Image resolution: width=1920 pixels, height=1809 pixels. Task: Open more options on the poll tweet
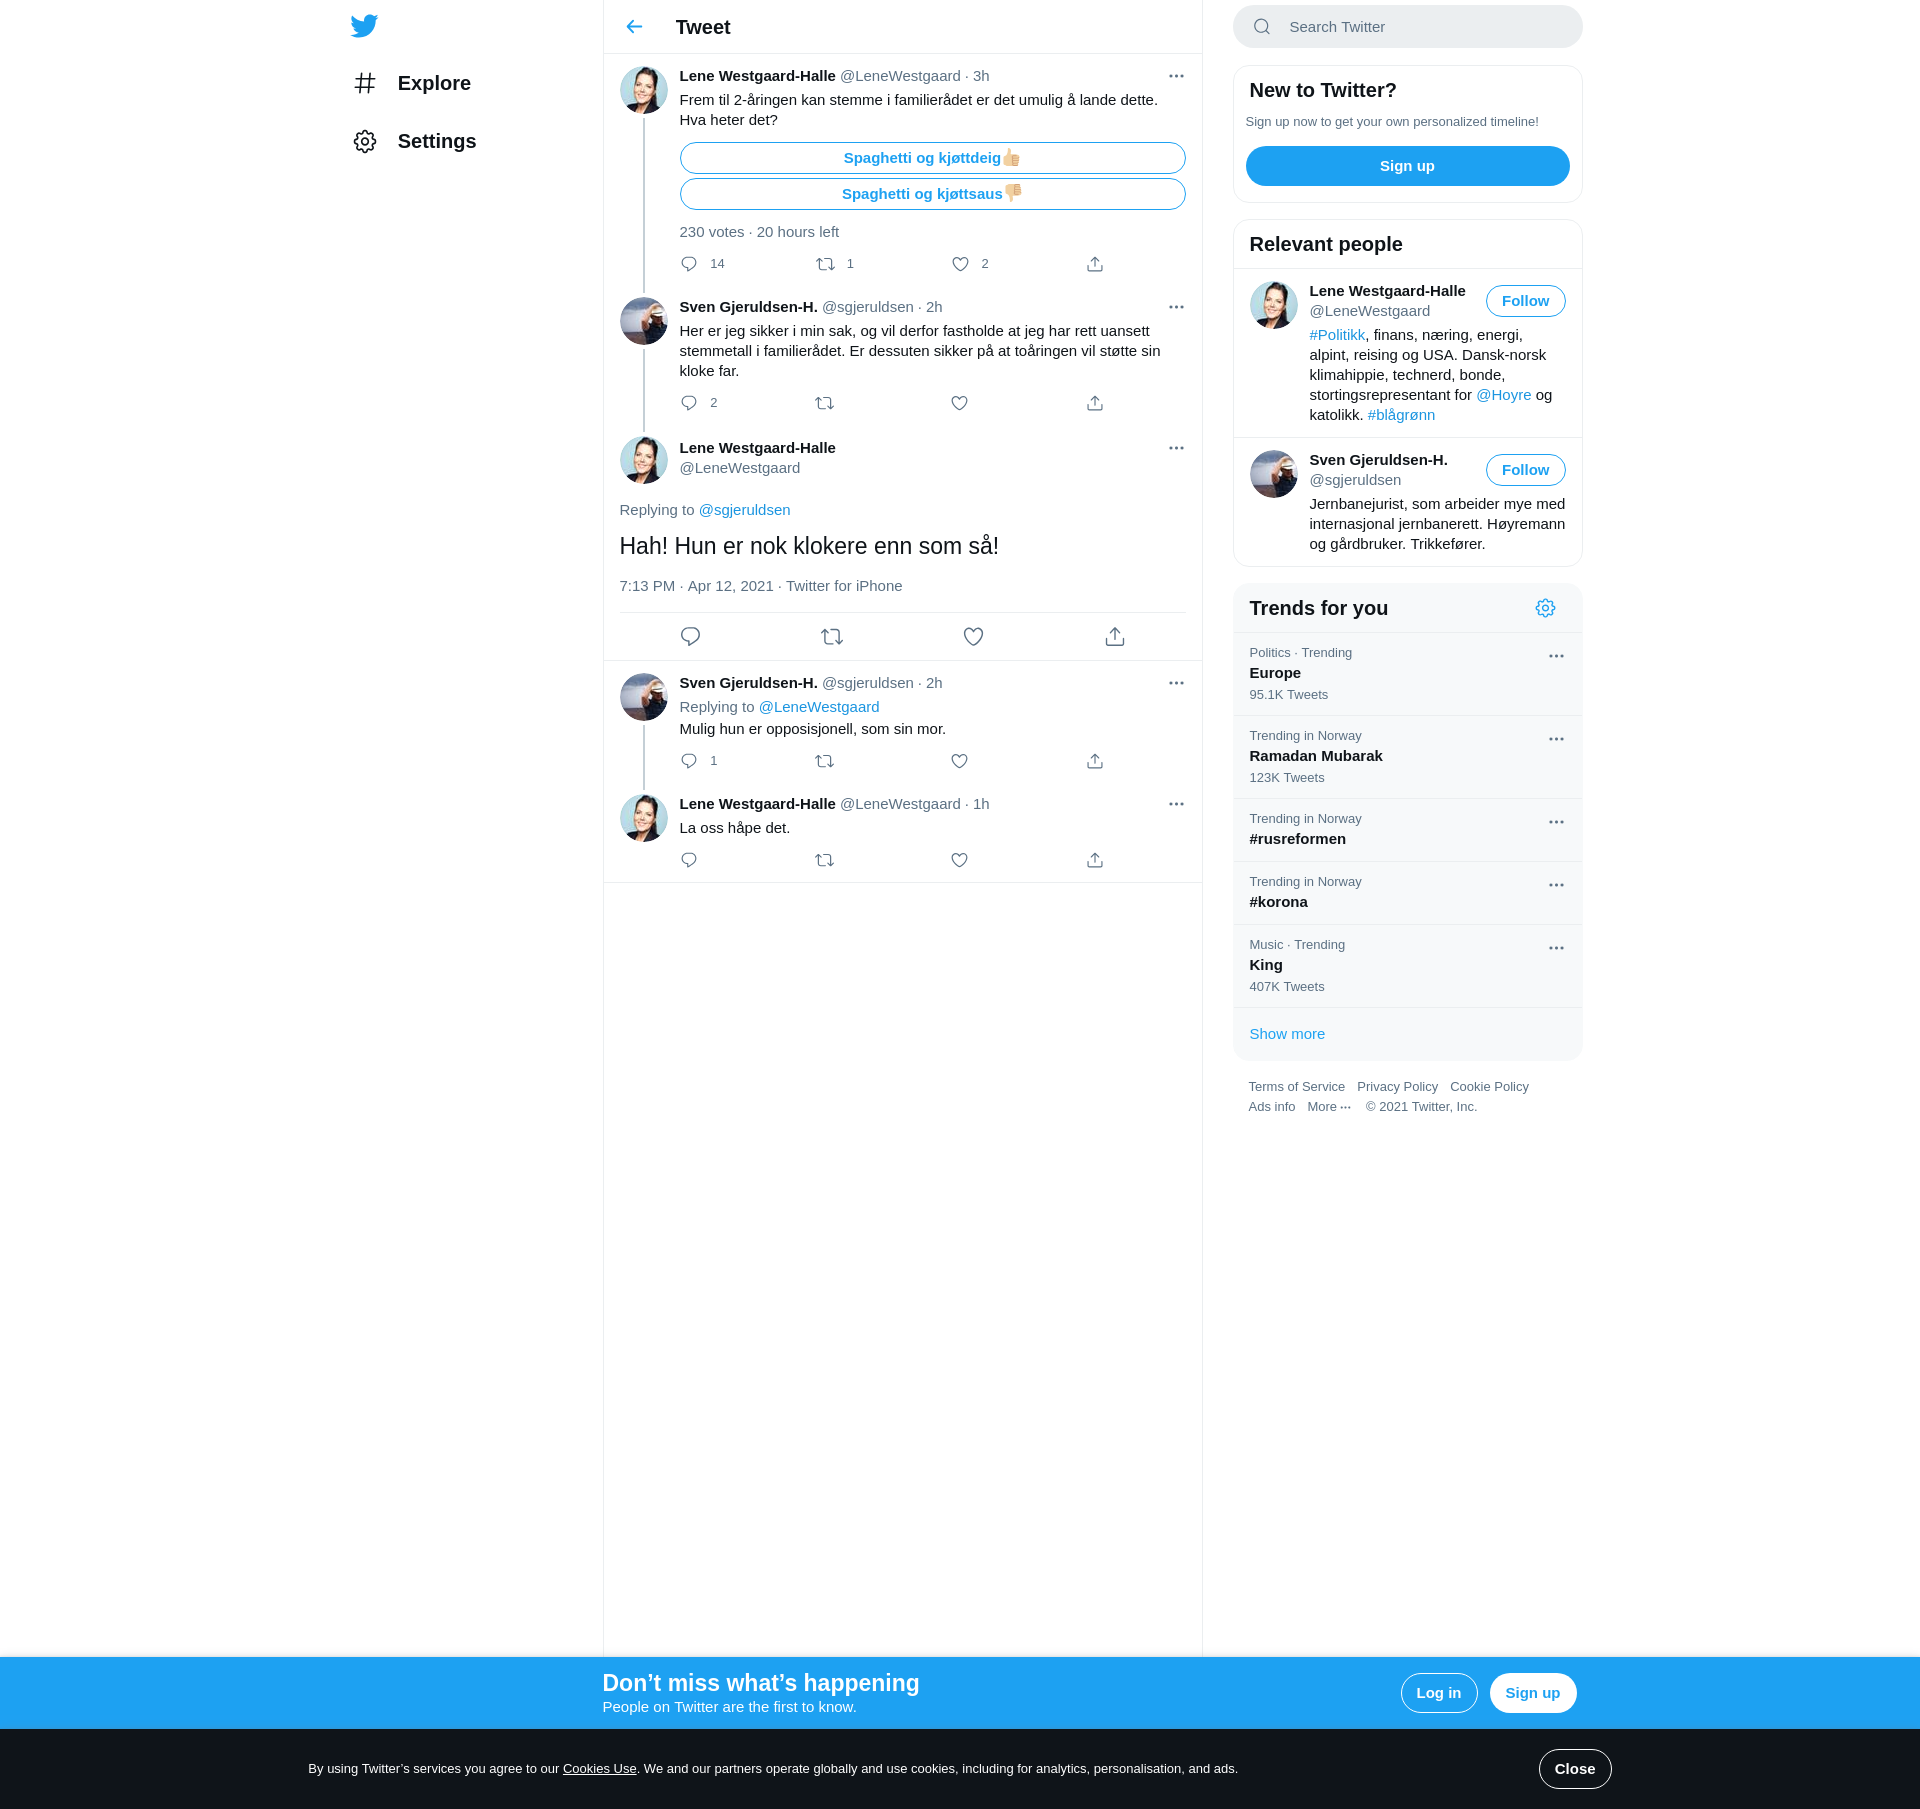click(x=1176, y=76)
